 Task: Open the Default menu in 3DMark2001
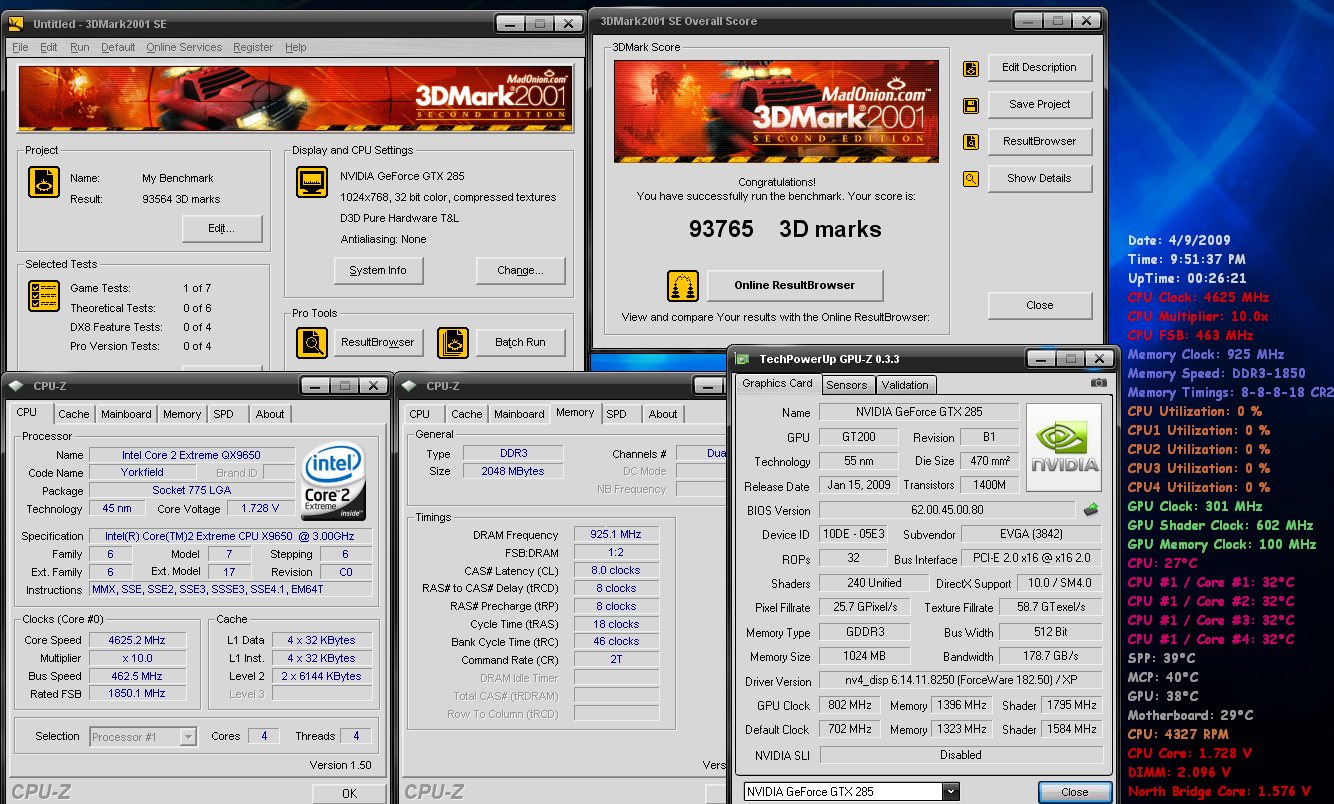click(118, 47)
